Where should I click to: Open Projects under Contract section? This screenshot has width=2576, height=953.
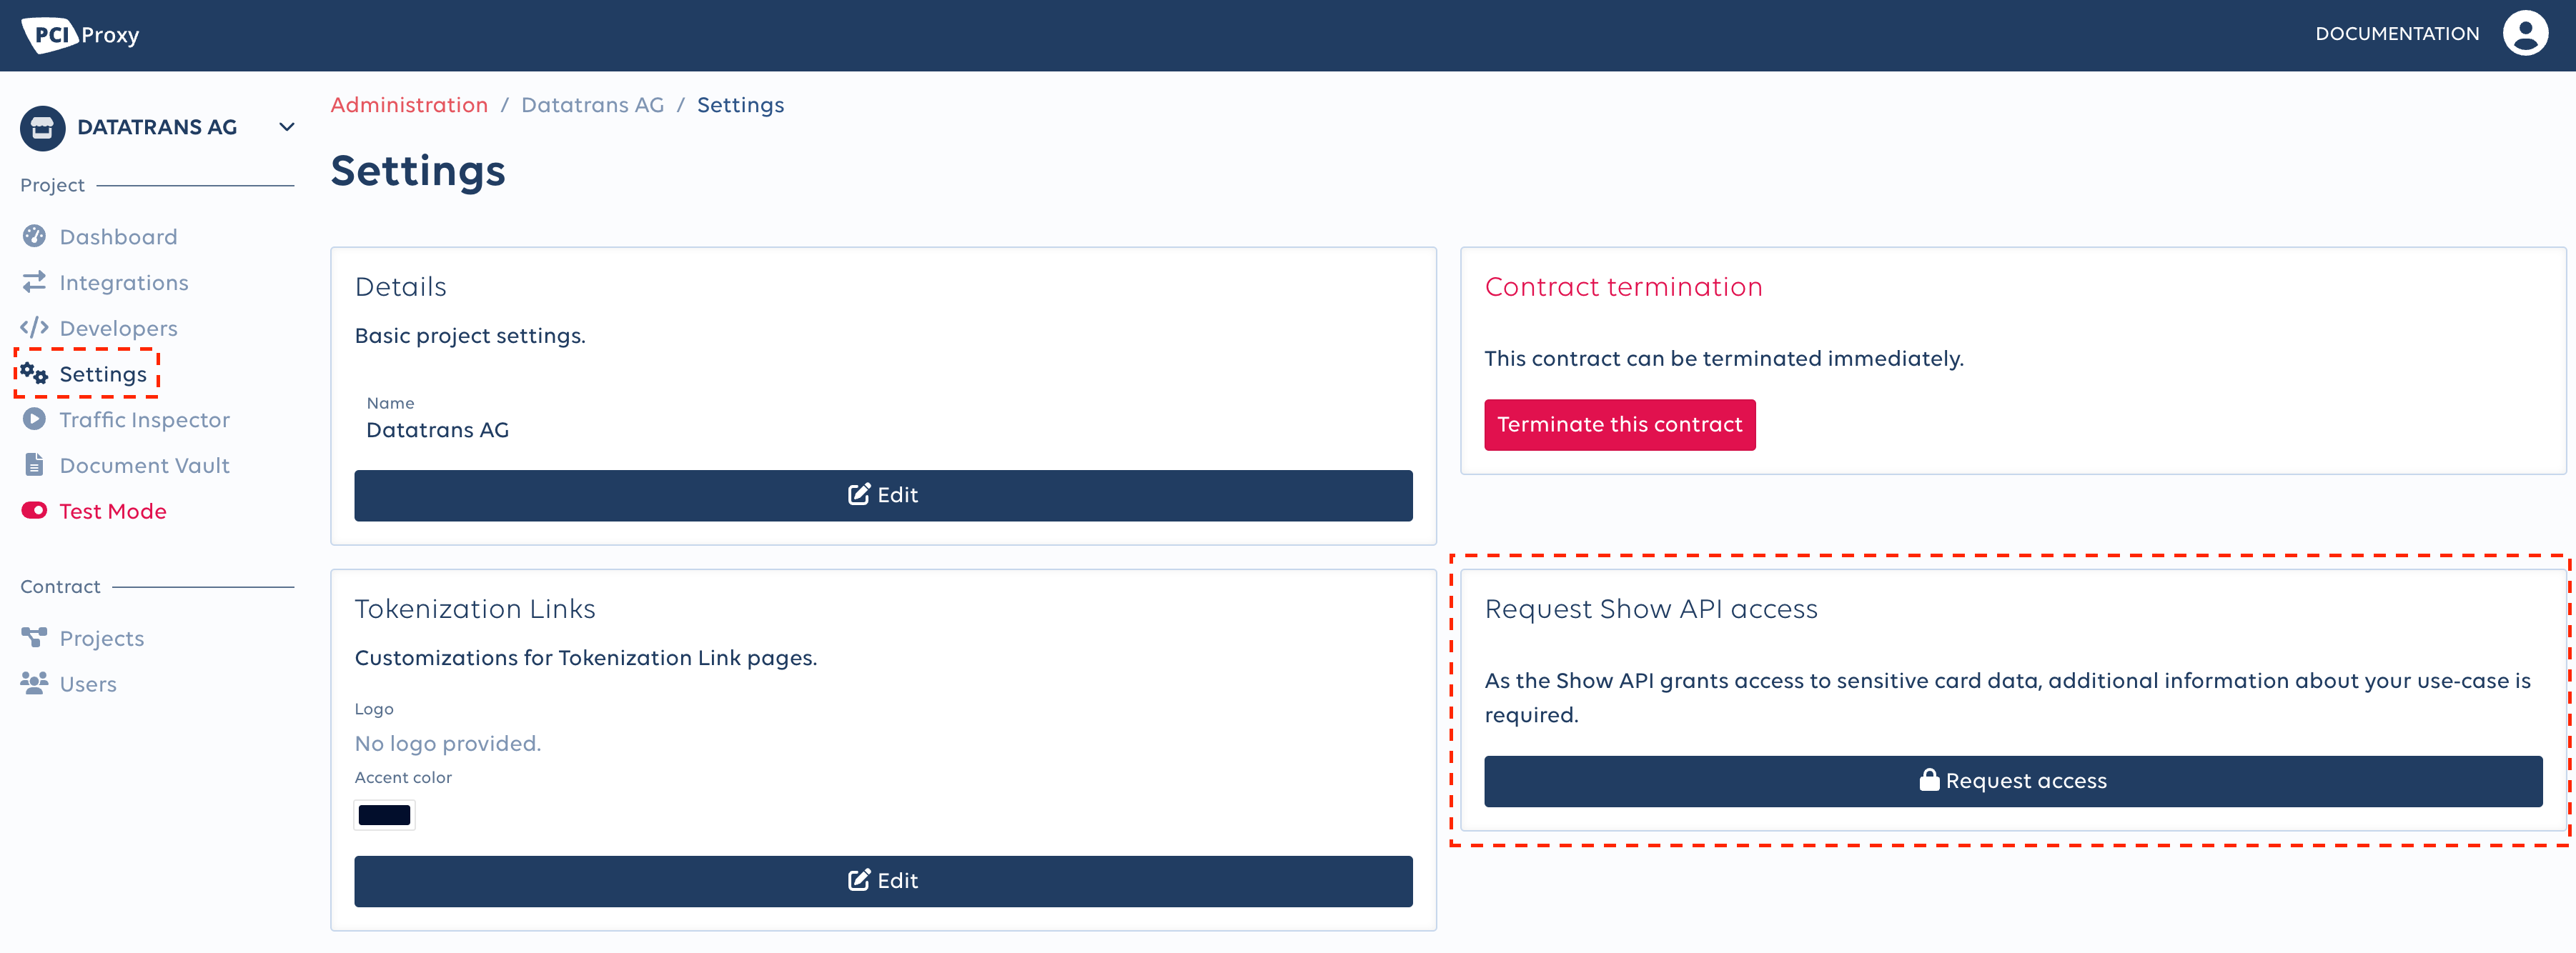102,639
